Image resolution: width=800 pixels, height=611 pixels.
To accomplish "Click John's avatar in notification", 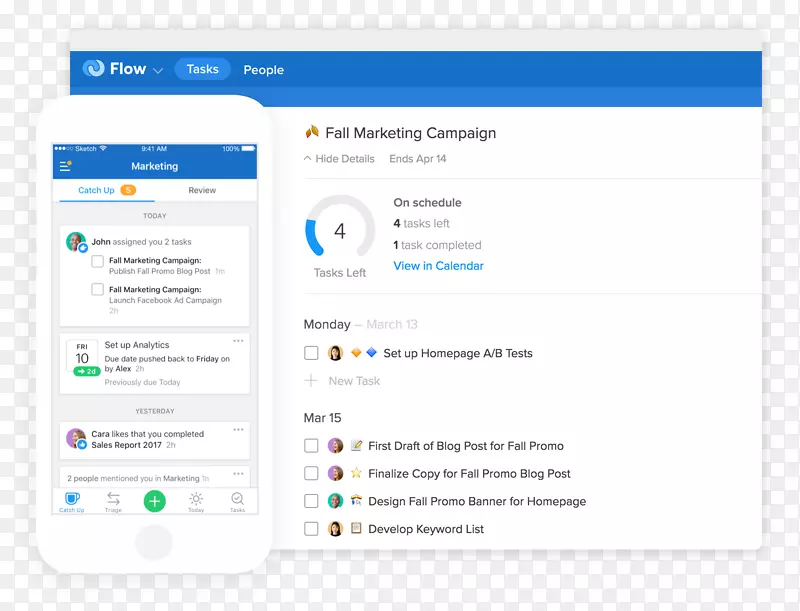I will tap(77, 242).
